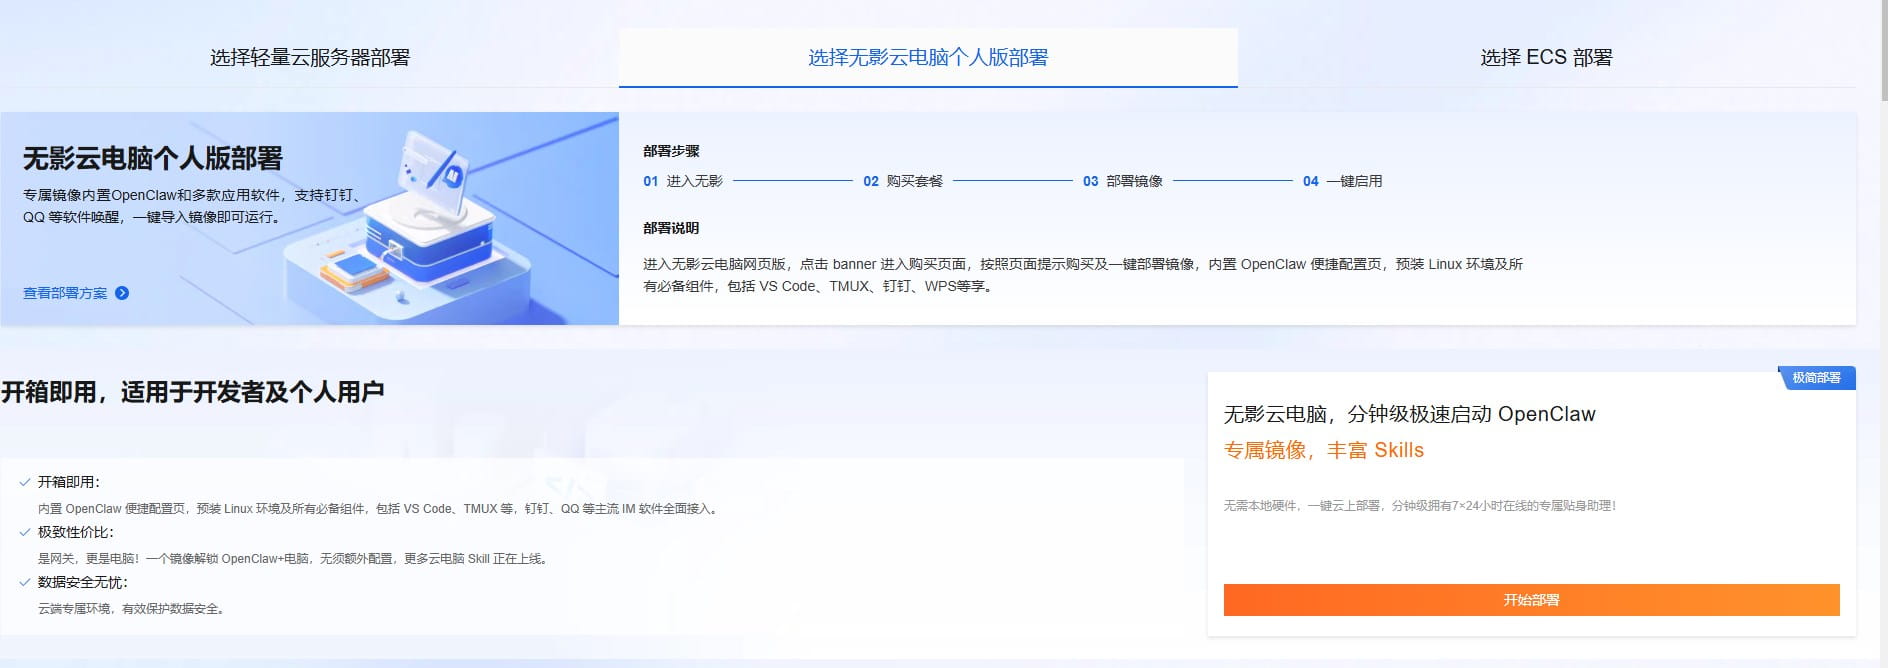
Task: Open the 查看部署方案 link
Action: (x=65, y=293)
